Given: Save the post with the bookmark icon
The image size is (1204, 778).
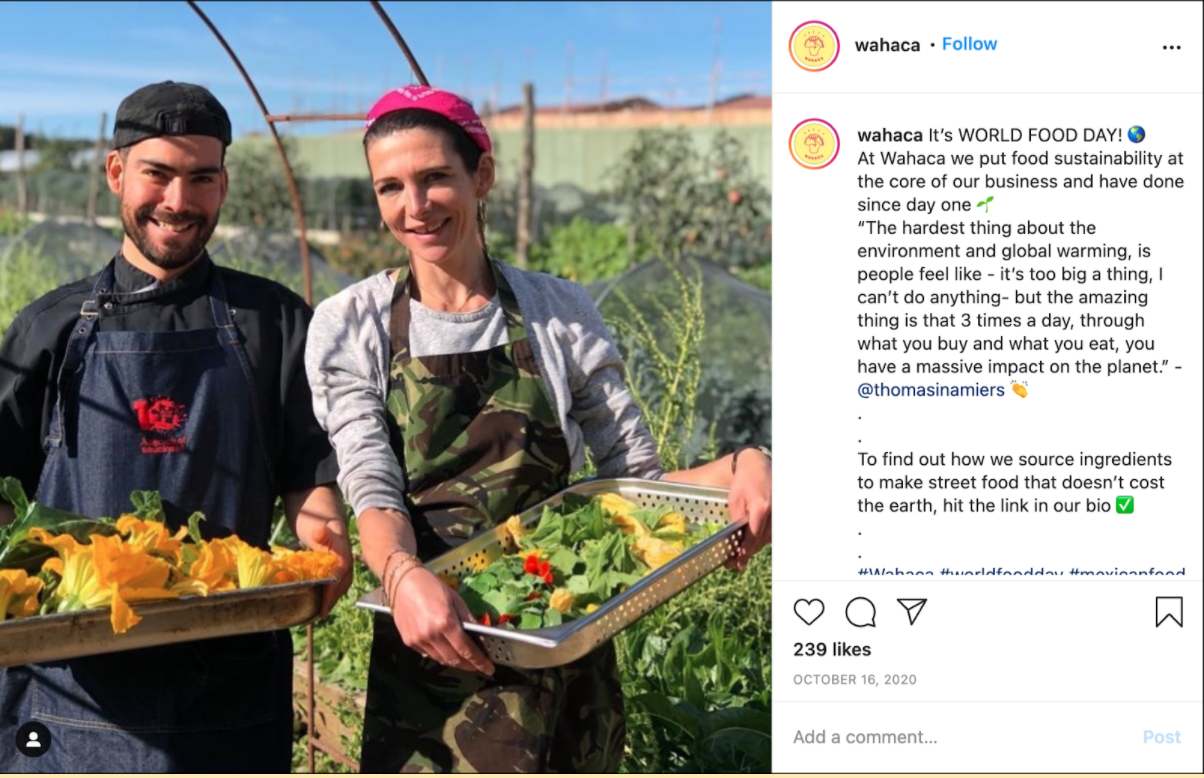Looking at the screenshot, I should (1169, 612).
